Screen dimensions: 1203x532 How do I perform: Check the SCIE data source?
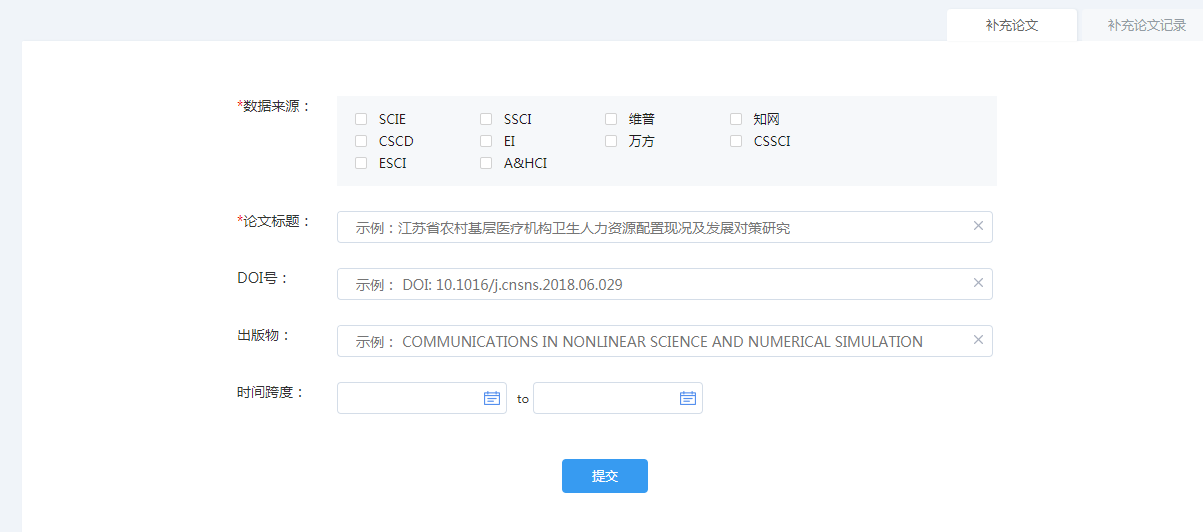coord(361,119)
